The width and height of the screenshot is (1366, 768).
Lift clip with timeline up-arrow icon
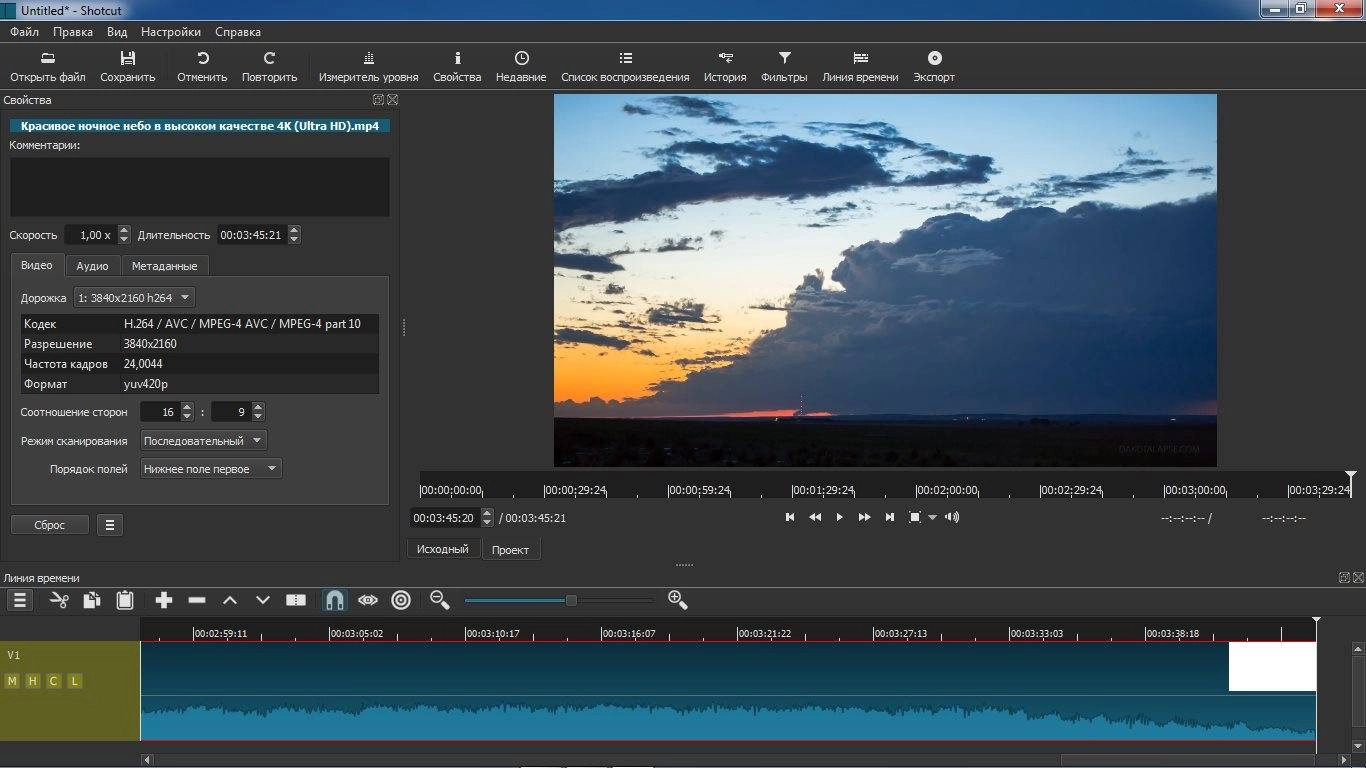pyautogui.click(x=230, y=600)
